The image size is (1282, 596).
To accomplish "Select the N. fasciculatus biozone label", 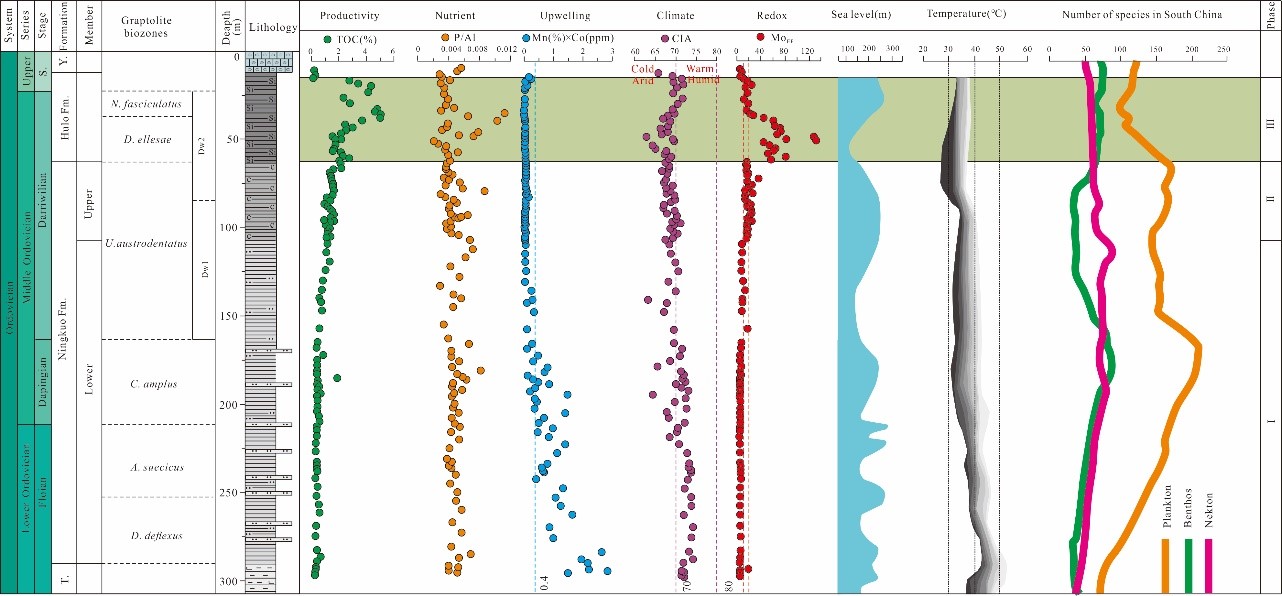I will [146, 104].
